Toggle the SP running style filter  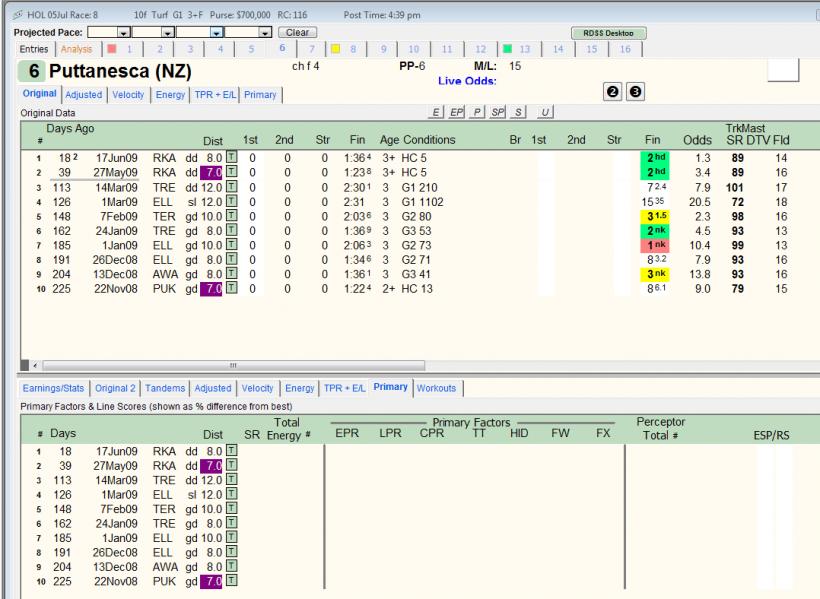pos(497,112)
